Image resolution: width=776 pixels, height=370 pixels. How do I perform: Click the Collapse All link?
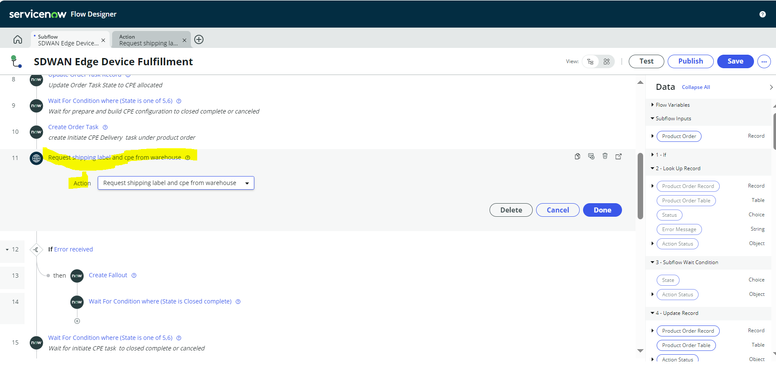click(696, 87)
